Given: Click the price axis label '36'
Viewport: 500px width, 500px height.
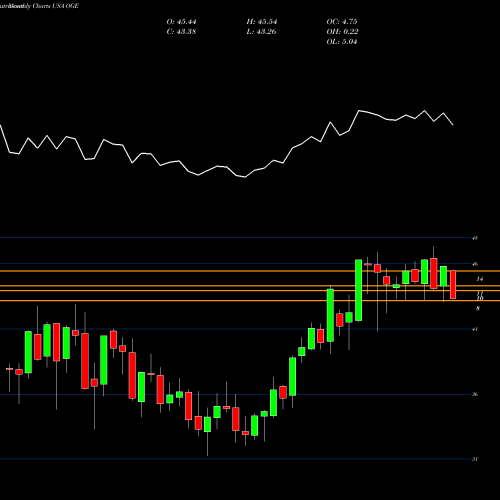Looking at the screenshot, I should (x=475, y=394).
